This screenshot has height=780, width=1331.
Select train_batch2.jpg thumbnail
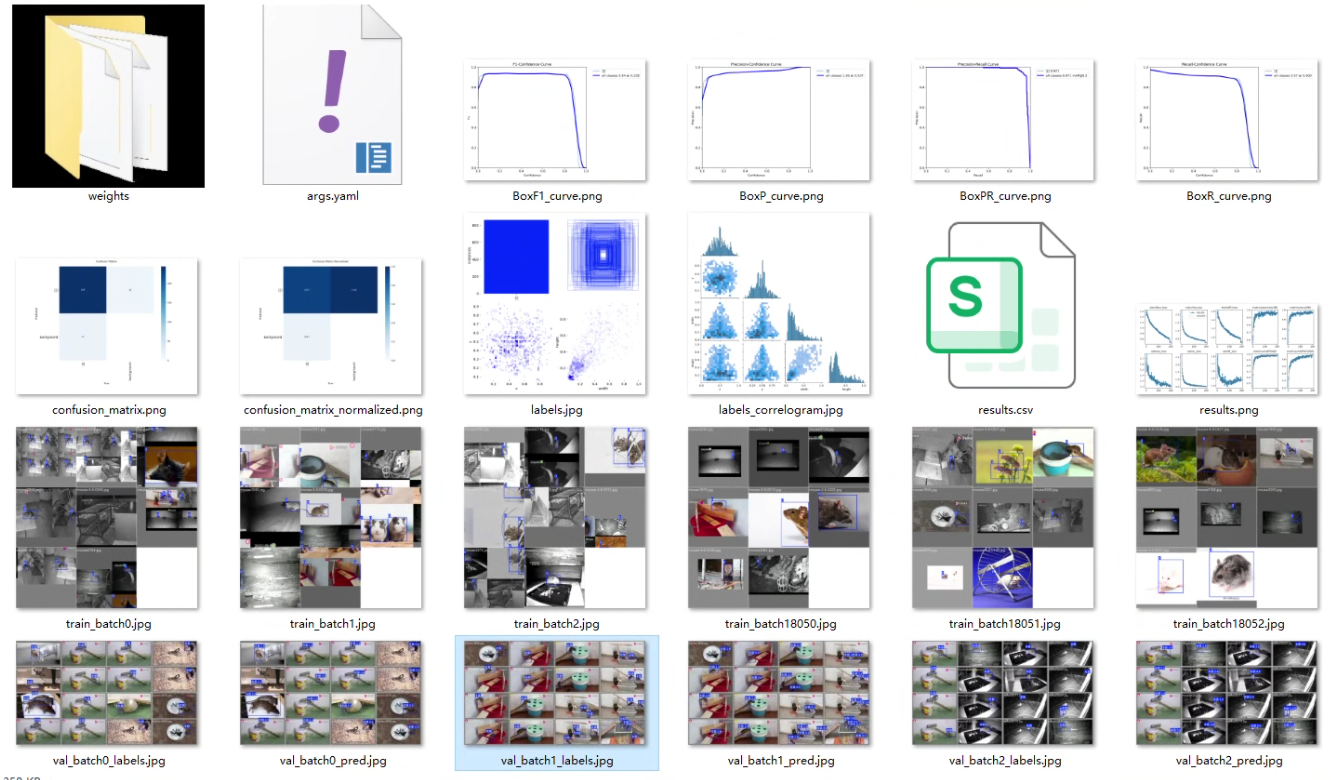coord(556,518)
